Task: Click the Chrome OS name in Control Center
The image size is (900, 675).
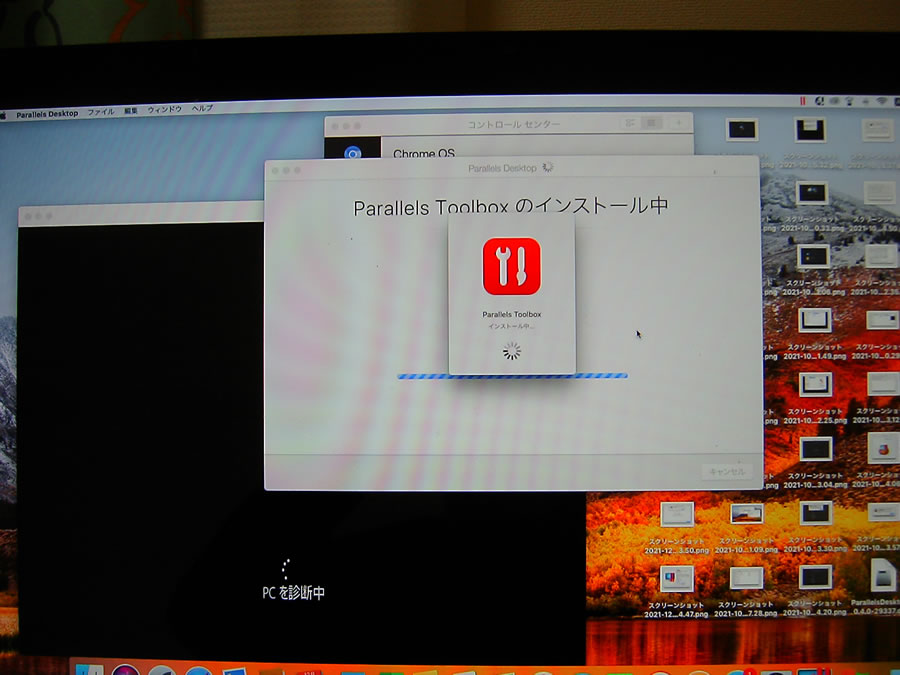Action: [424, 153]
